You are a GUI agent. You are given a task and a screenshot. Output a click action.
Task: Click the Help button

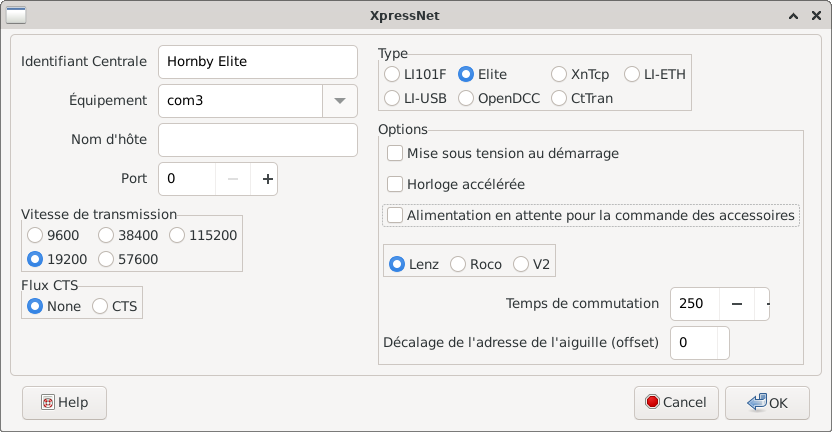click(64, 402)
